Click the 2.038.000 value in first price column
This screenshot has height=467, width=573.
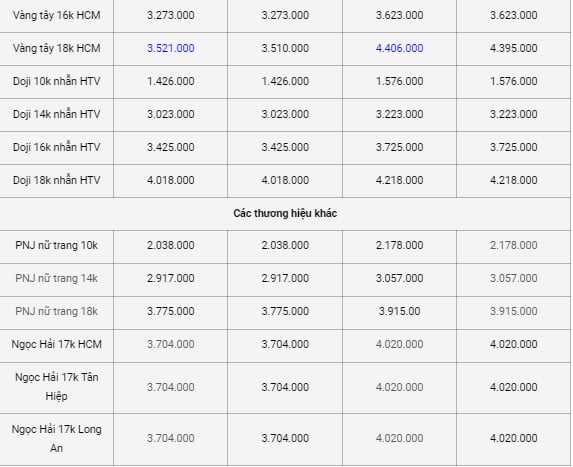coord(171,245)
